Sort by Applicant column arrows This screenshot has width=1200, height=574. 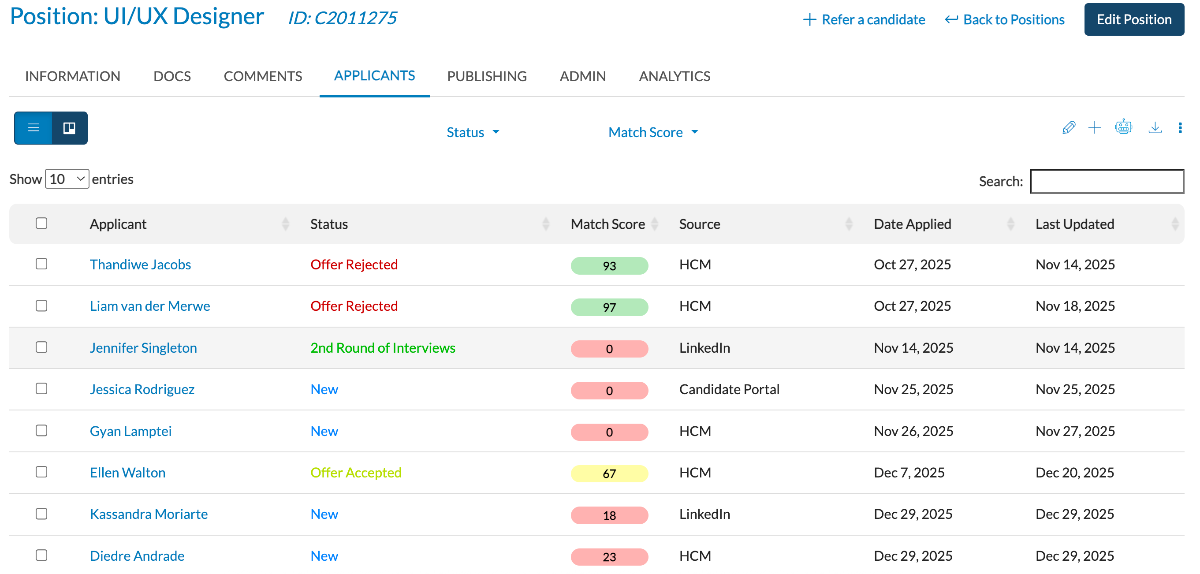pyautogui.click(x=286, y=224)
